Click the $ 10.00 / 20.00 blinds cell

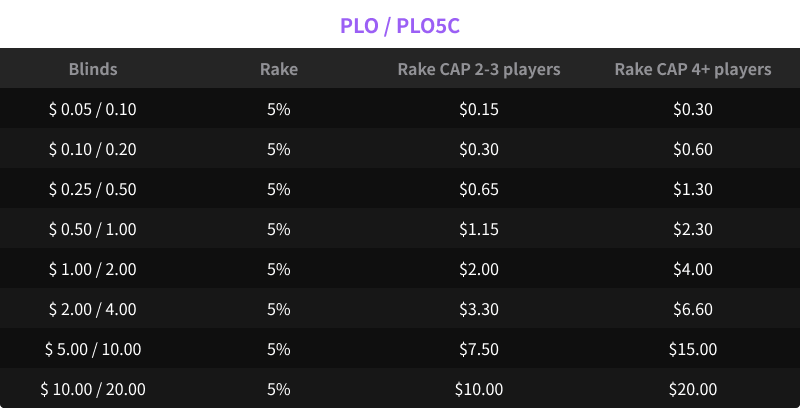(93, 389)
